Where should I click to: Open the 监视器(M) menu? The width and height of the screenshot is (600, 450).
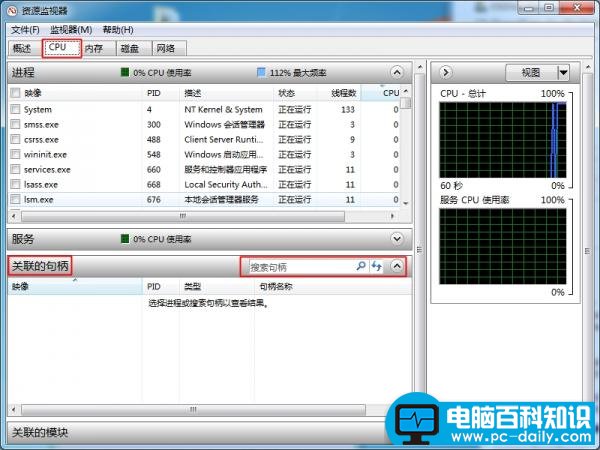click(x=71, y=30)
